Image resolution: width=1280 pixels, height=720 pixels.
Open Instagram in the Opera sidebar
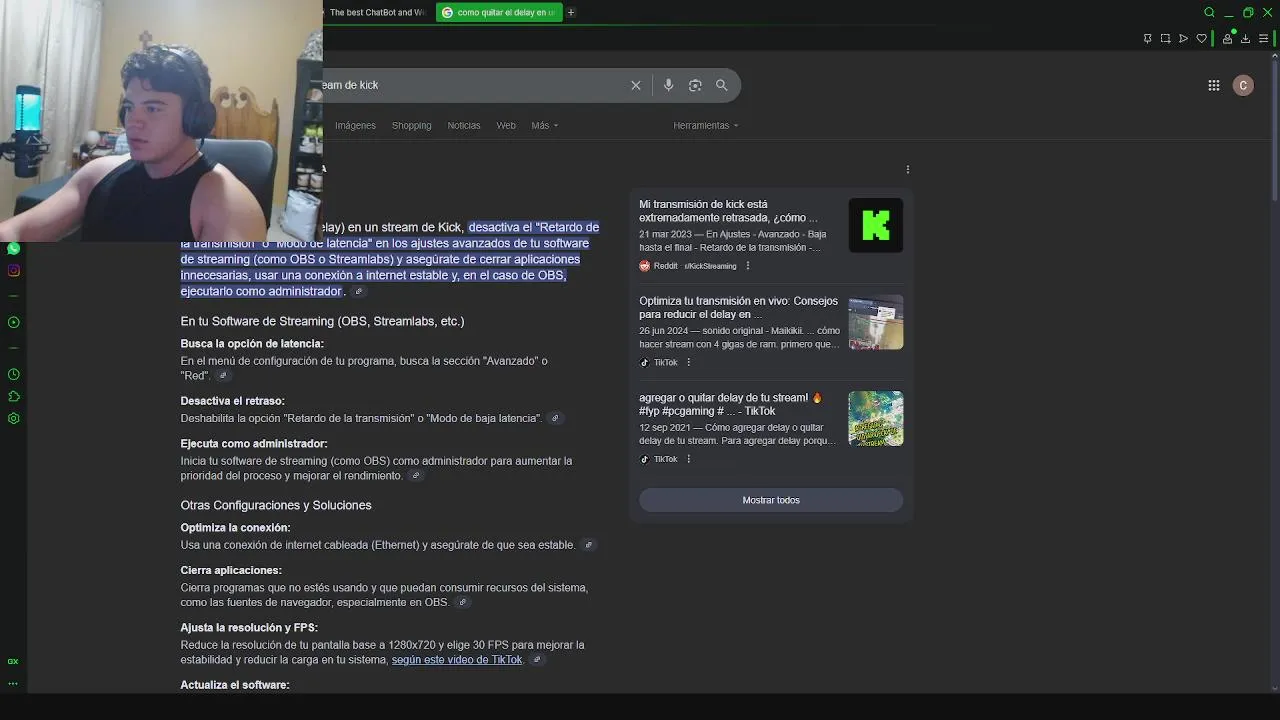13,270
